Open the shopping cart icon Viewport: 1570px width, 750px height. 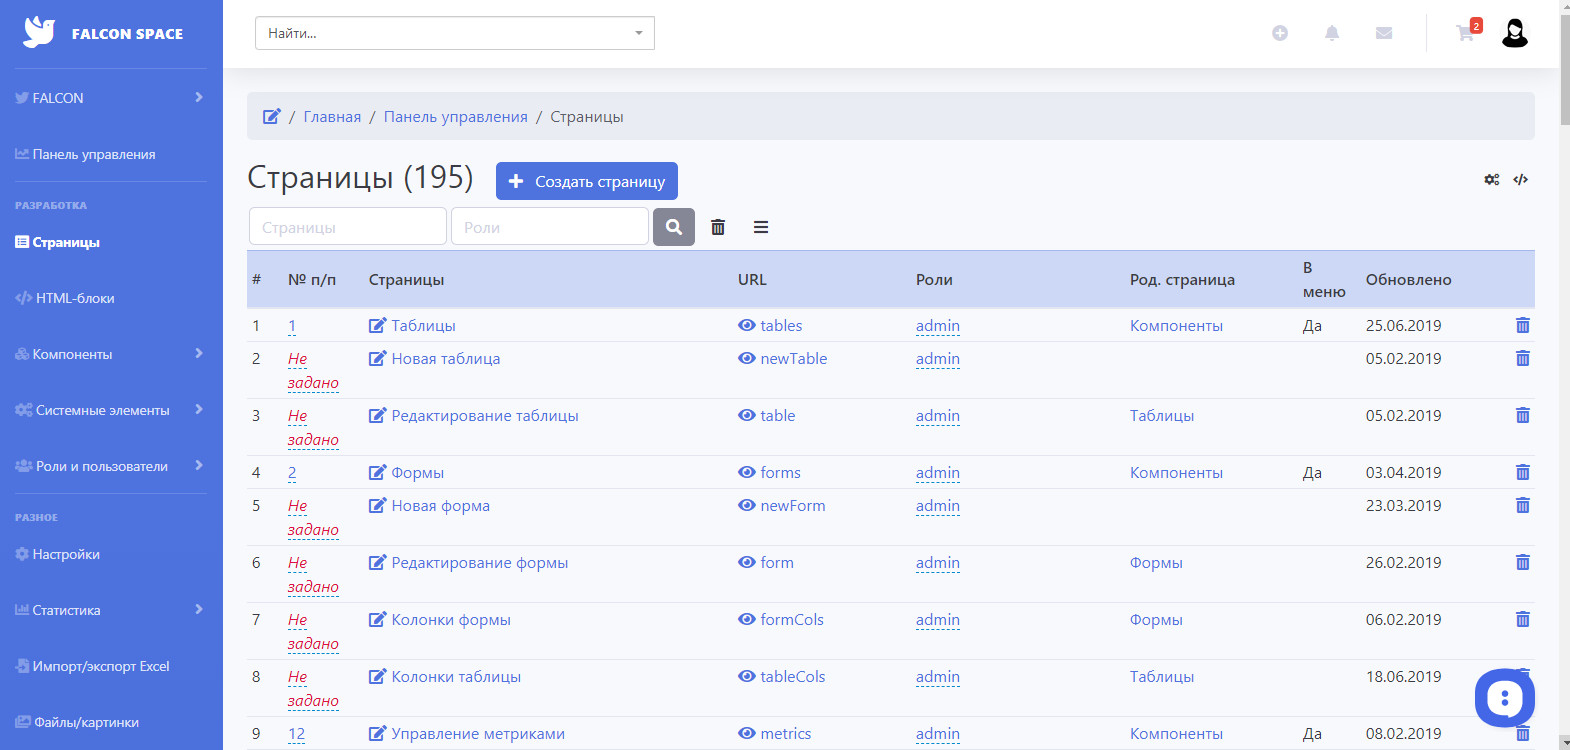click(x=1465, y=33)
